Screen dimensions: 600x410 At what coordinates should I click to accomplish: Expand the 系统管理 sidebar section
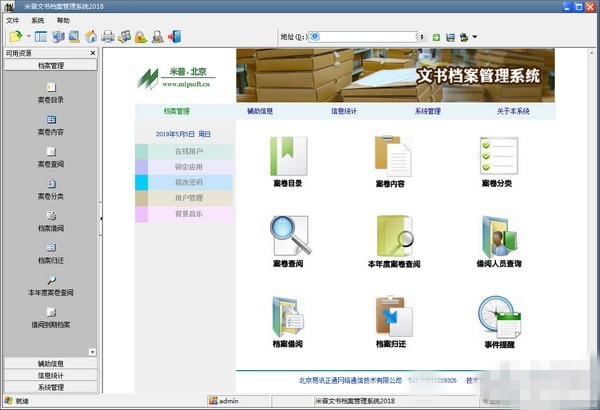51,387
